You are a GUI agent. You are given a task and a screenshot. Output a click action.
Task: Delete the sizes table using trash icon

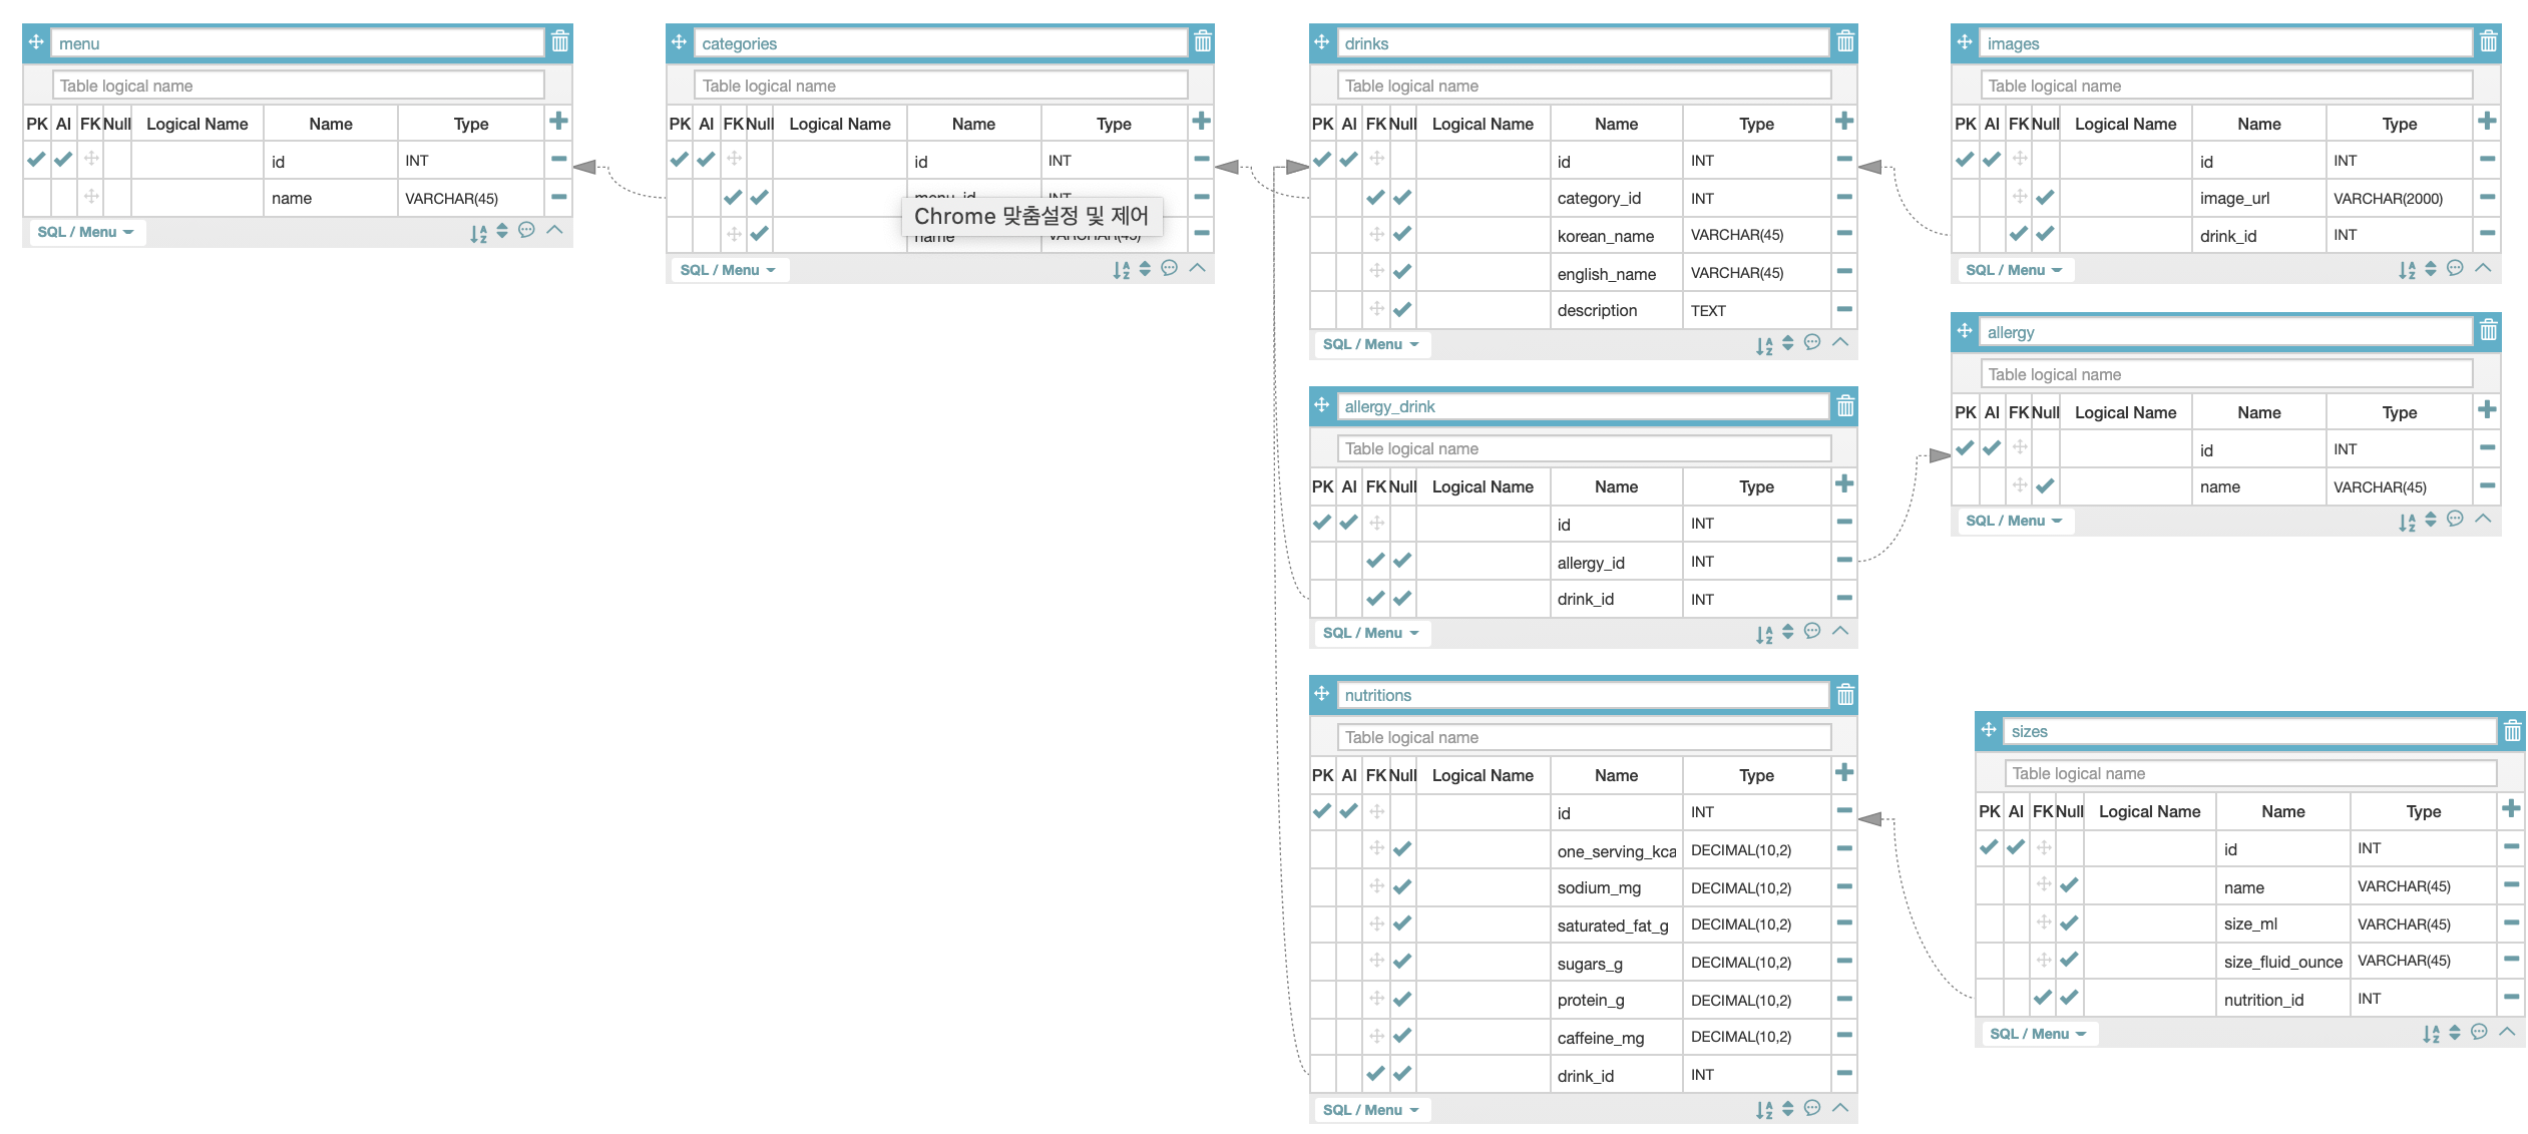2511,731
